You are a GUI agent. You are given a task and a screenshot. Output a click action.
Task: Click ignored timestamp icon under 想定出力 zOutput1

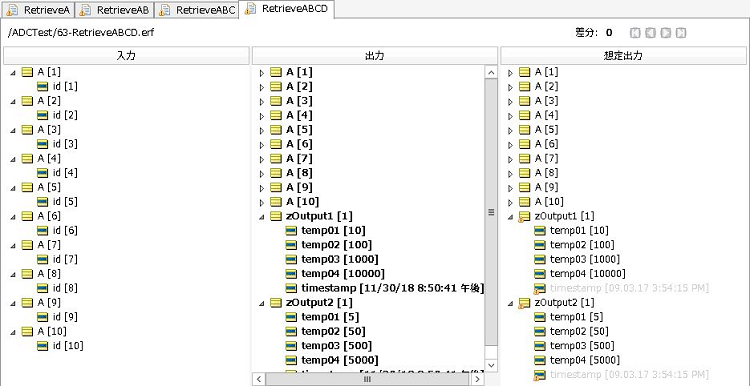(539, 288)
